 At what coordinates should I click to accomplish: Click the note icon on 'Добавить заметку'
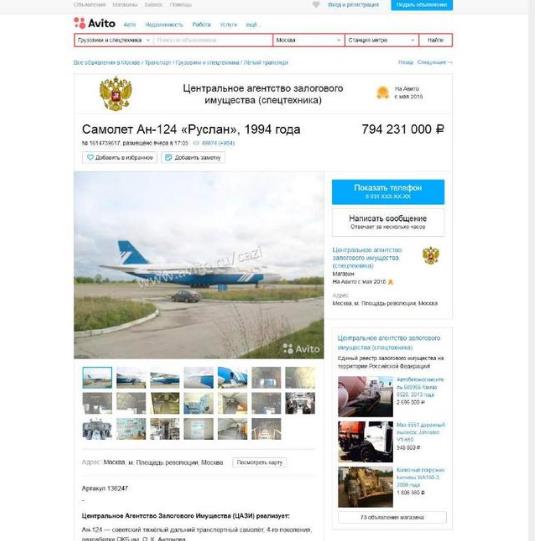click(x=169, y=158)
